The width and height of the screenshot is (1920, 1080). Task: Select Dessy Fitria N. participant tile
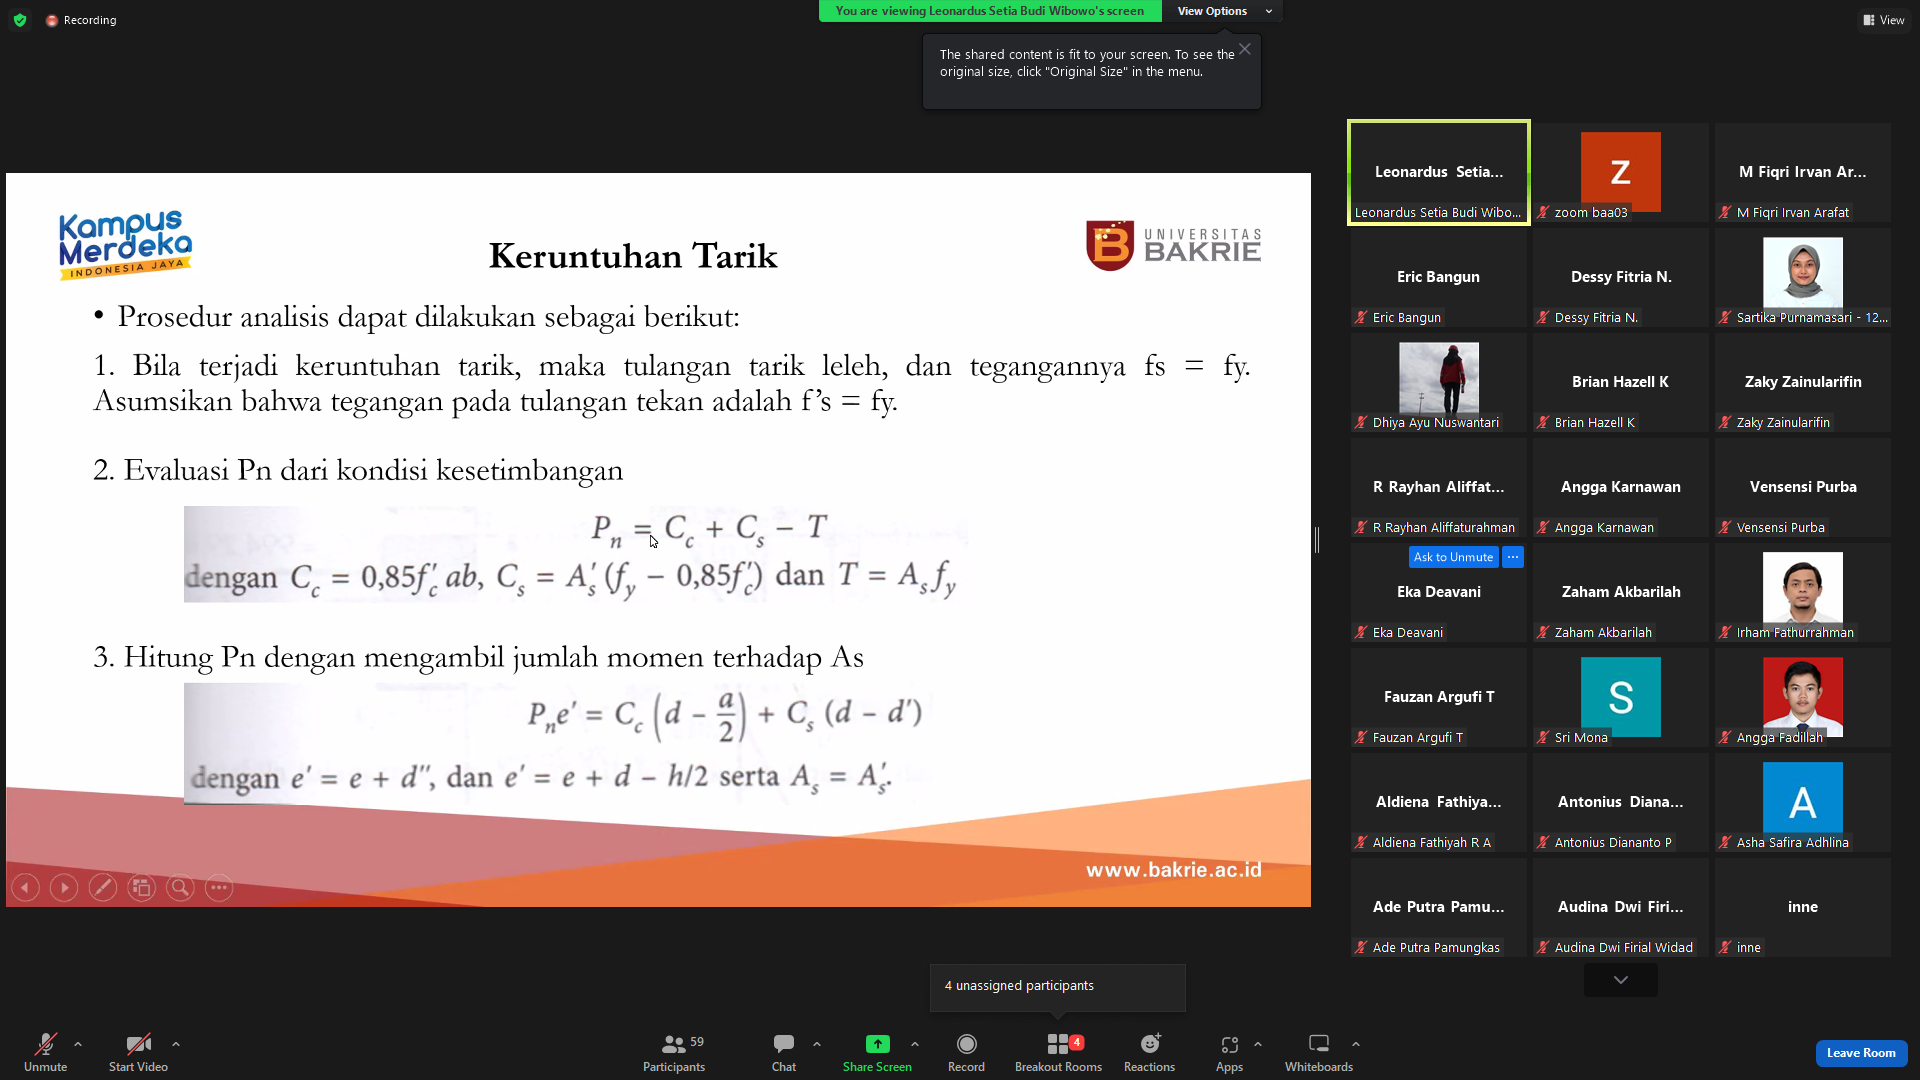1621,278
